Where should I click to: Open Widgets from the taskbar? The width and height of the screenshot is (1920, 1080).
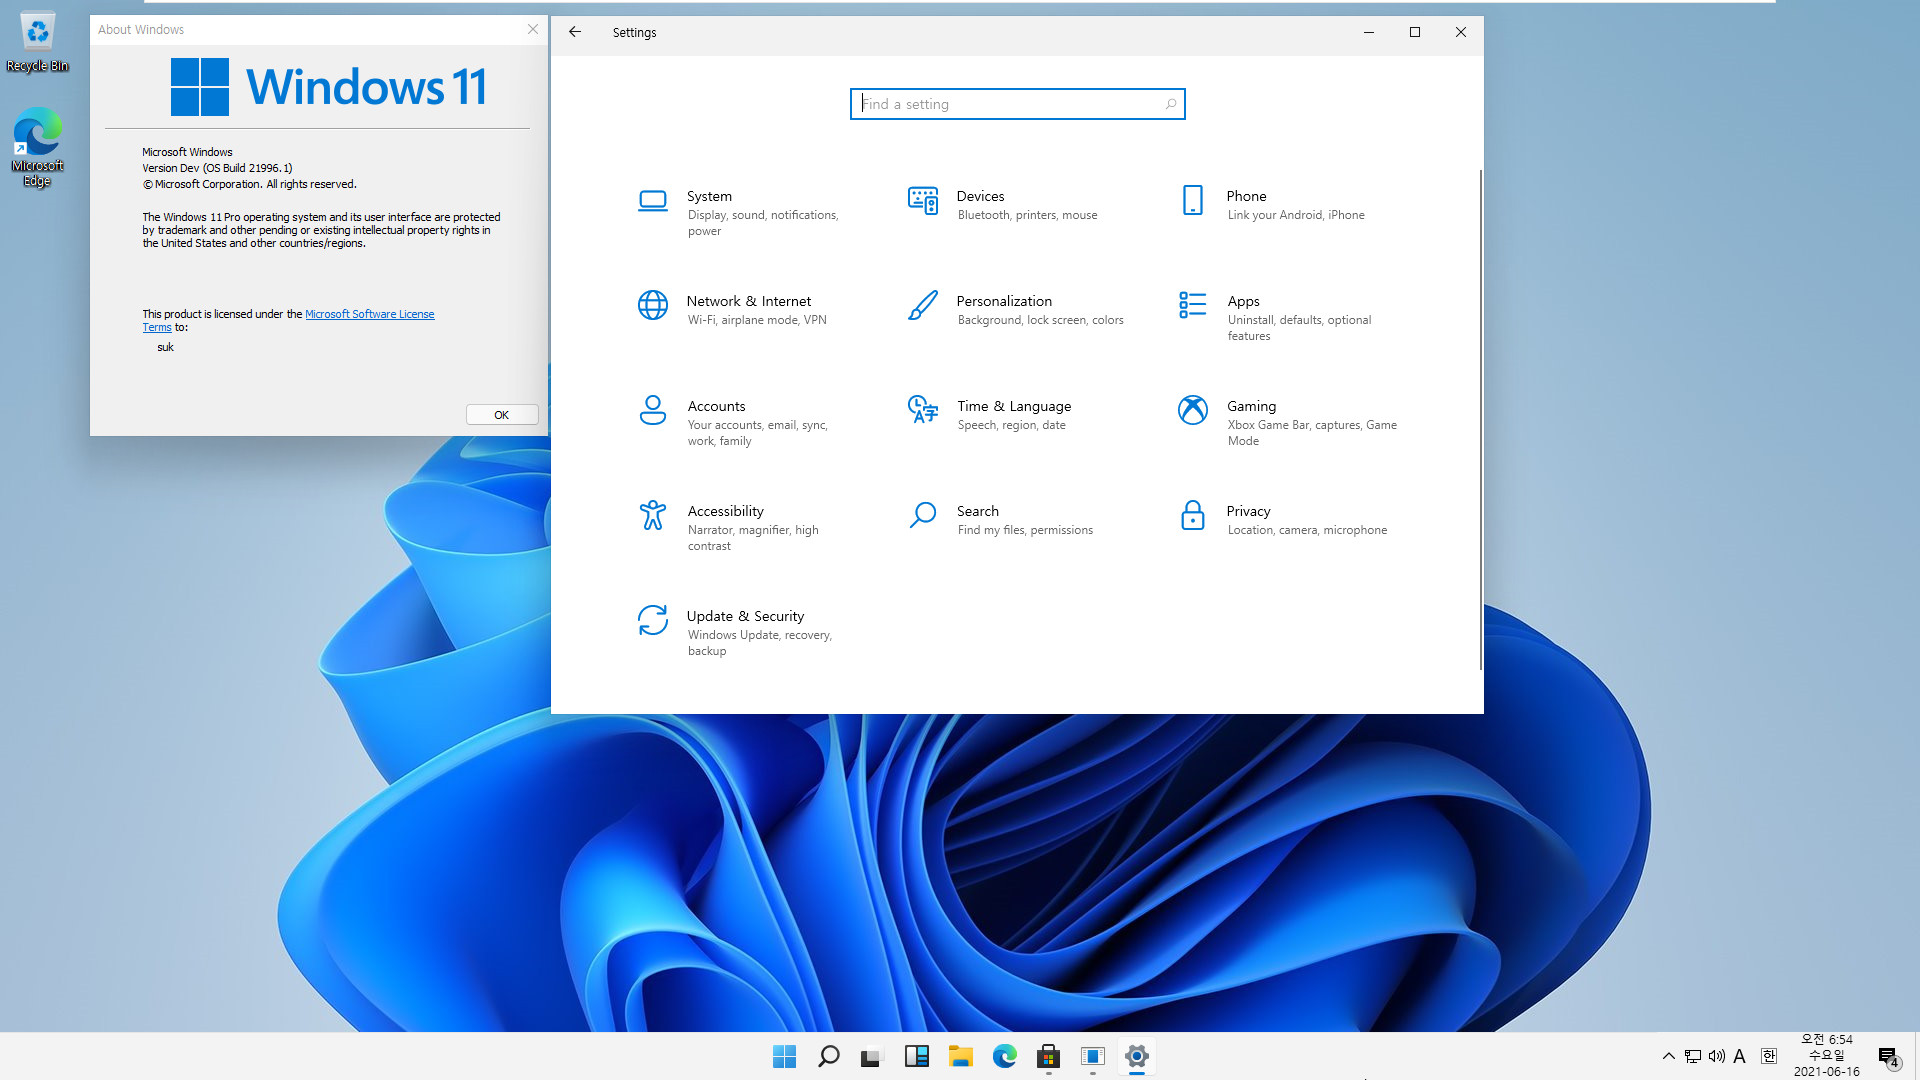917,1056
